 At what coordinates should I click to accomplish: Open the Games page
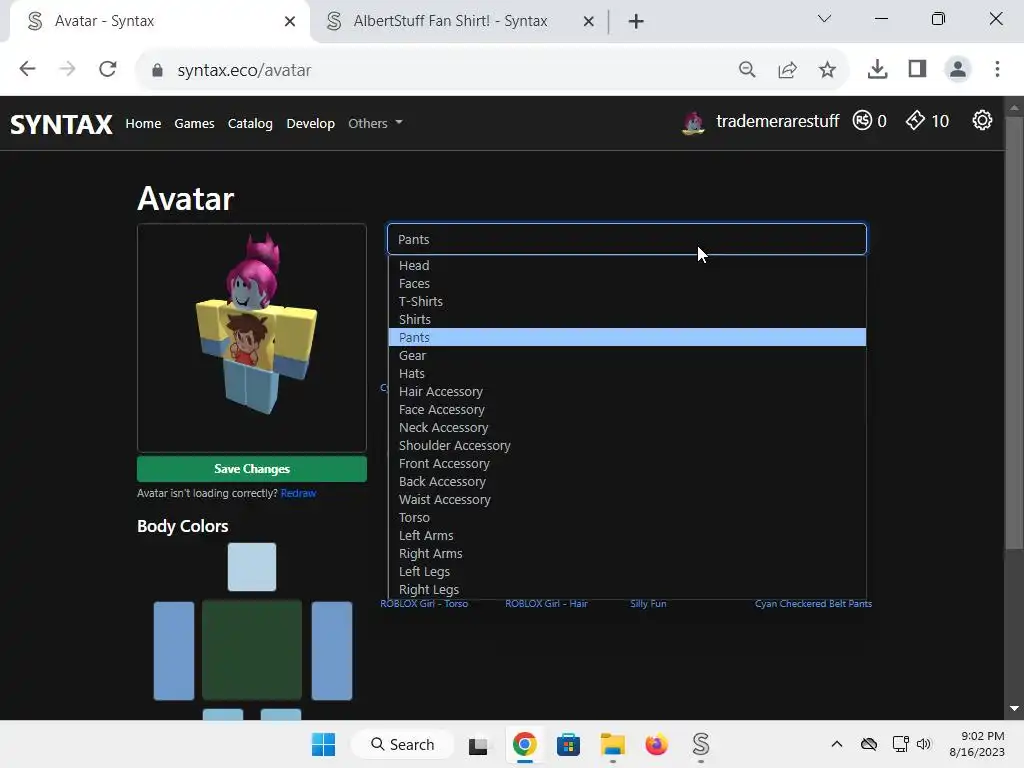[x=194, y=123]
